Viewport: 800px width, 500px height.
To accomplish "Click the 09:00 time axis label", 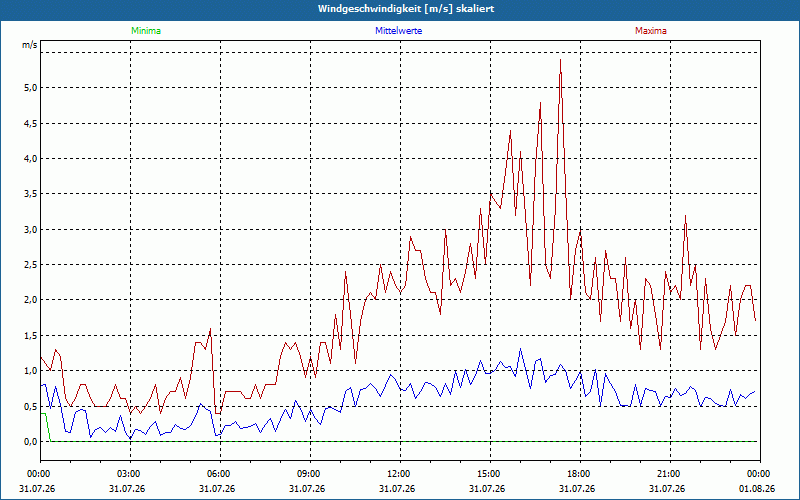I will tap(310, 474).
